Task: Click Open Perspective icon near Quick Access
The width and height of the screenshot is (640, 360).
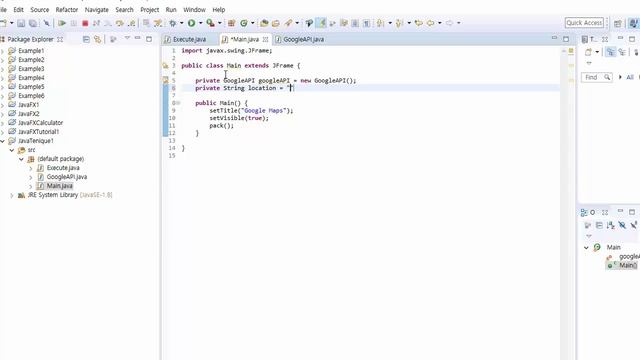Action: coord(618,23)
